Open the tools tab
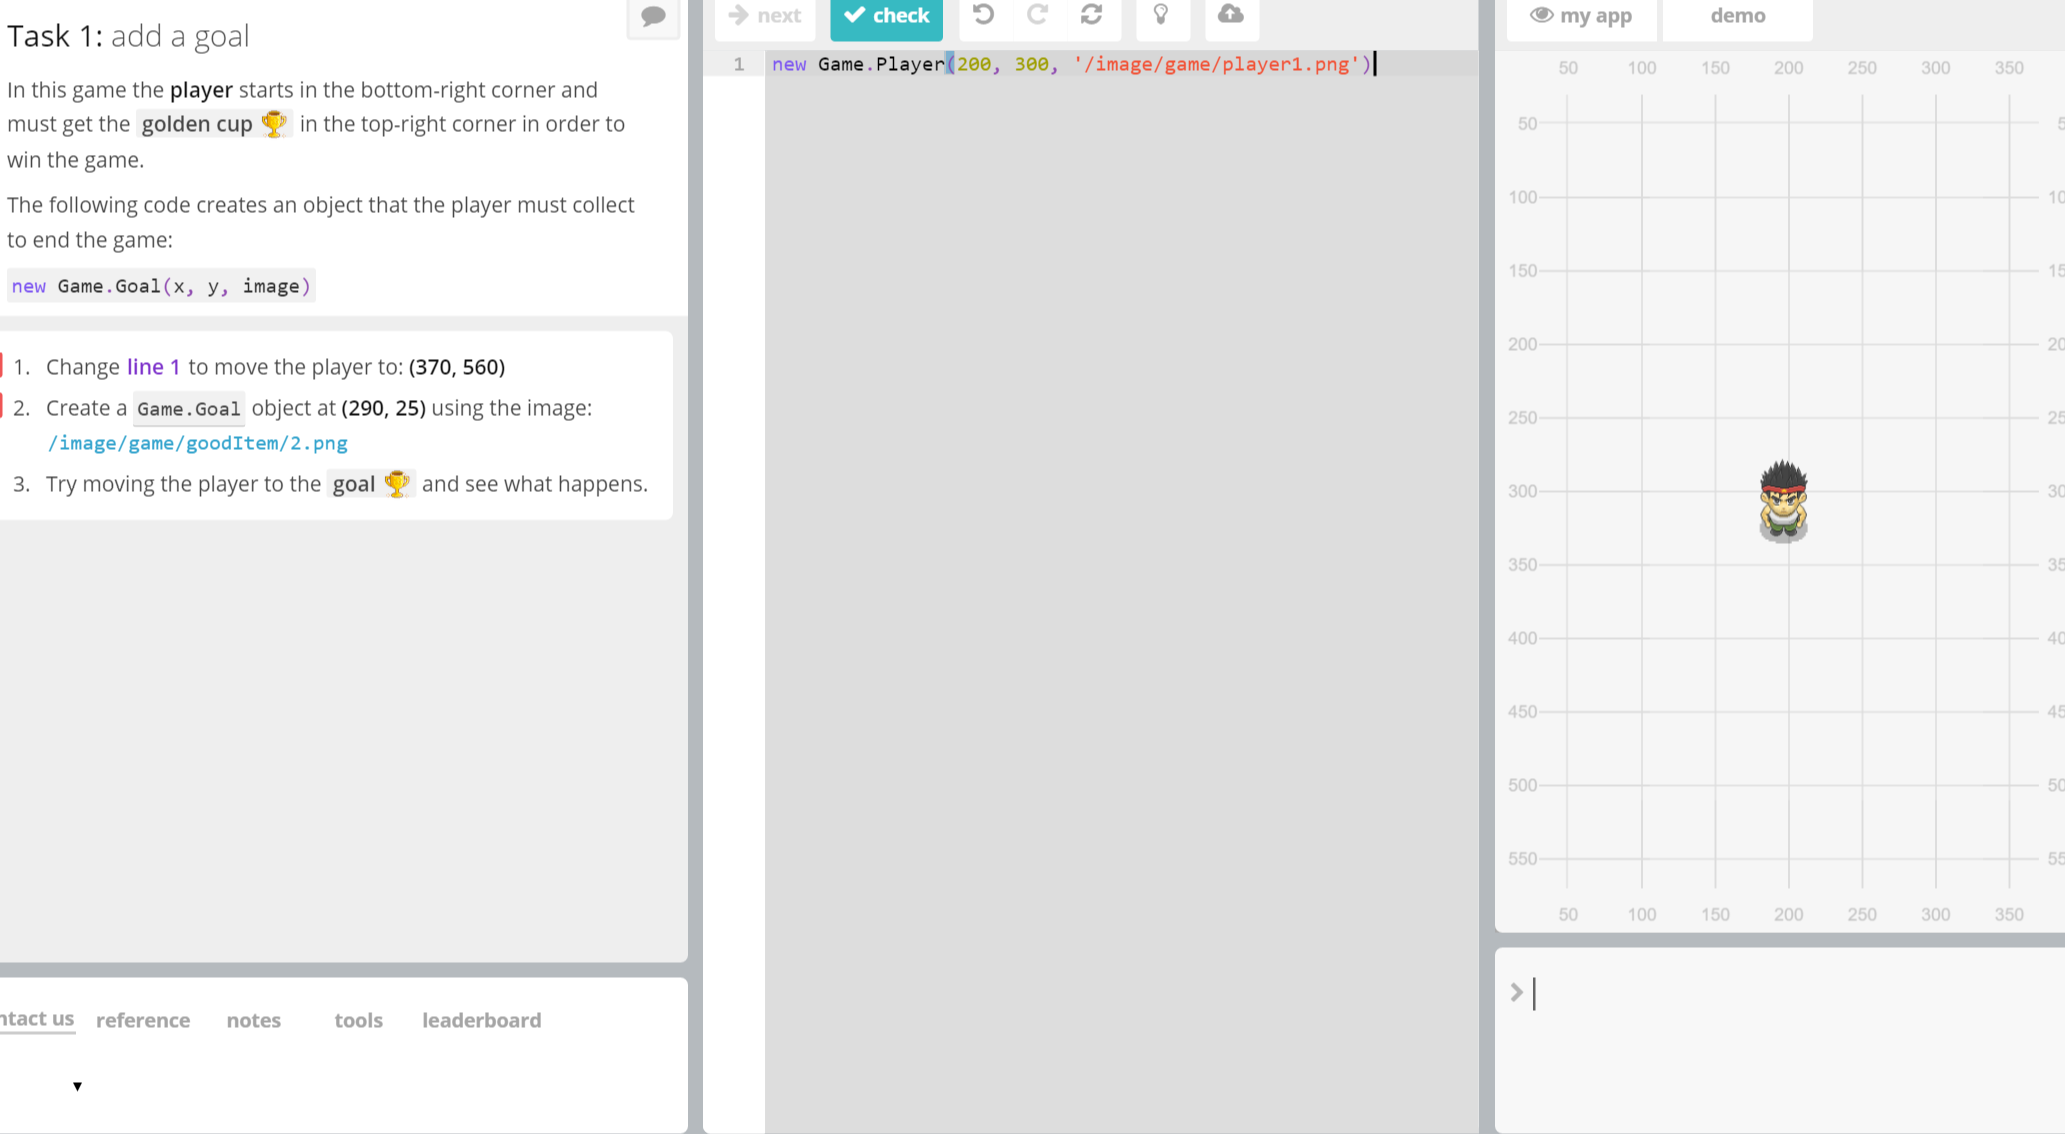Image resolution: width=2065 pixels, height=1134 pixels. coord(358,1020)
